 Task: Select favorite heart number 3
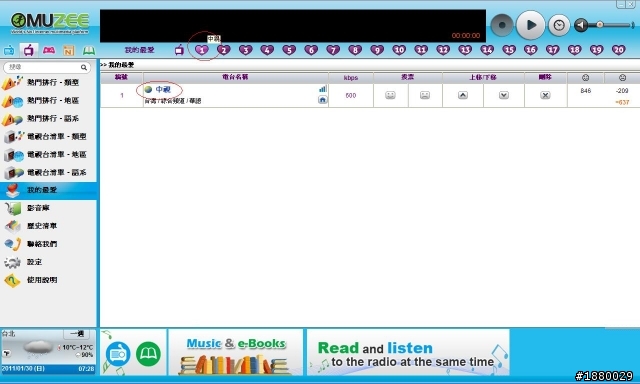pyautogui.click(x=246, y=50)
